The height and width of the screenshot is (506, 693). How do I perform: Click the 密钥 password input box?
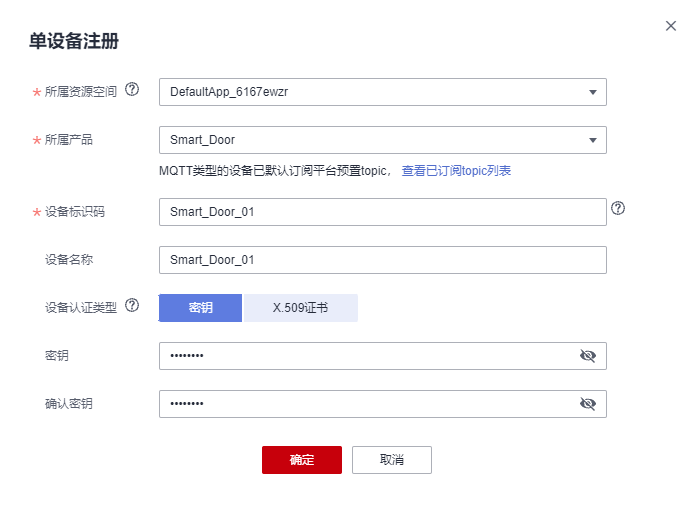[365, 356]
